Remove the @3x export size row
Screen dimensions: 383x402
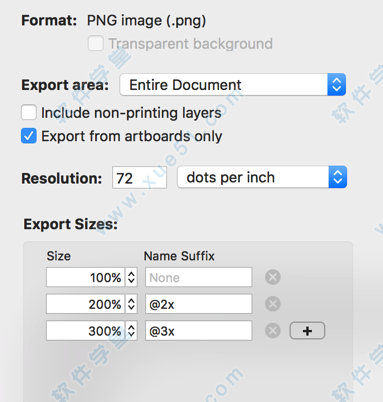273,331
